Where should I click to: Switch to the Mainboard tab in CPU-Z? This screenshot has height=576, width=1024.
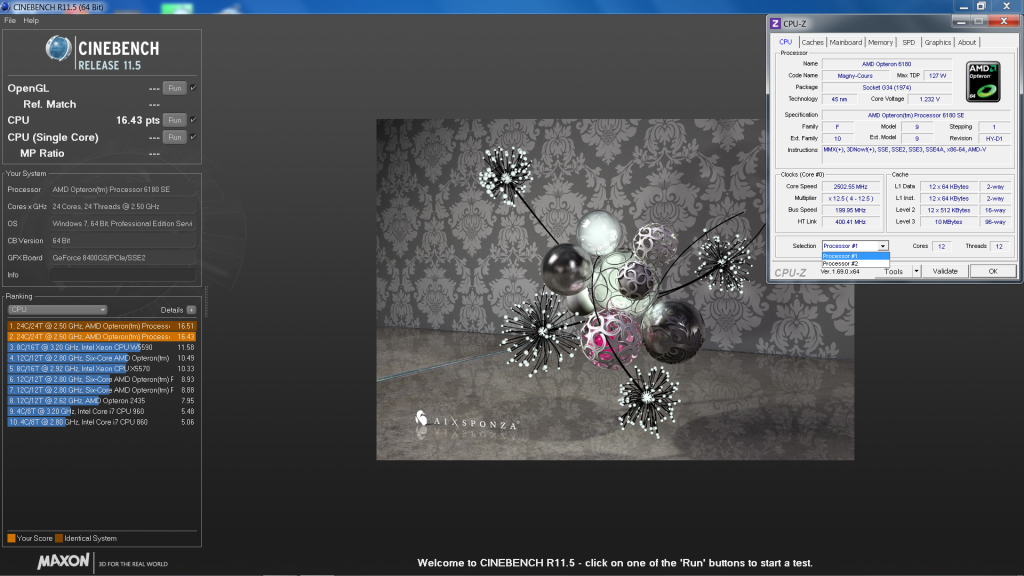[845, 42]
